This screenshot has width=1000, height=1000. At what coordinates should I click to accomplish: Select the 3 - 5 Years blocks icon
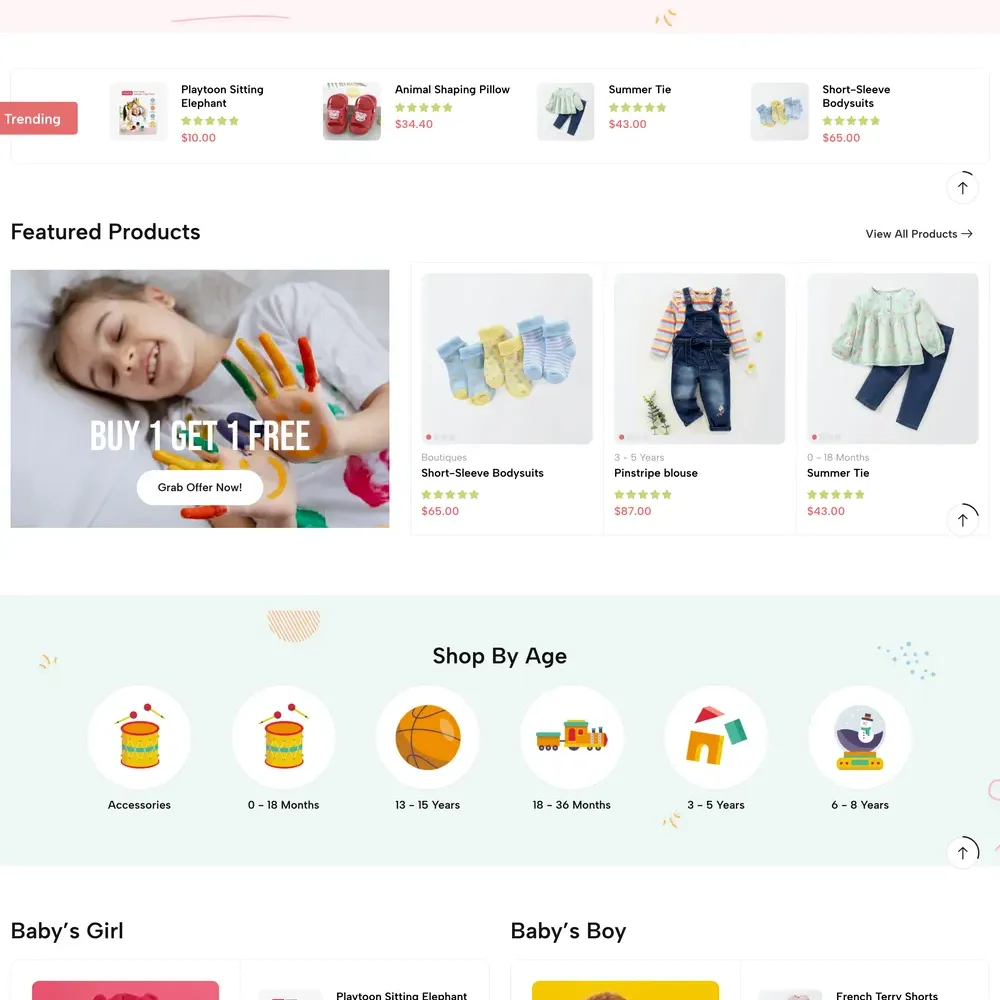pos(716,737)
